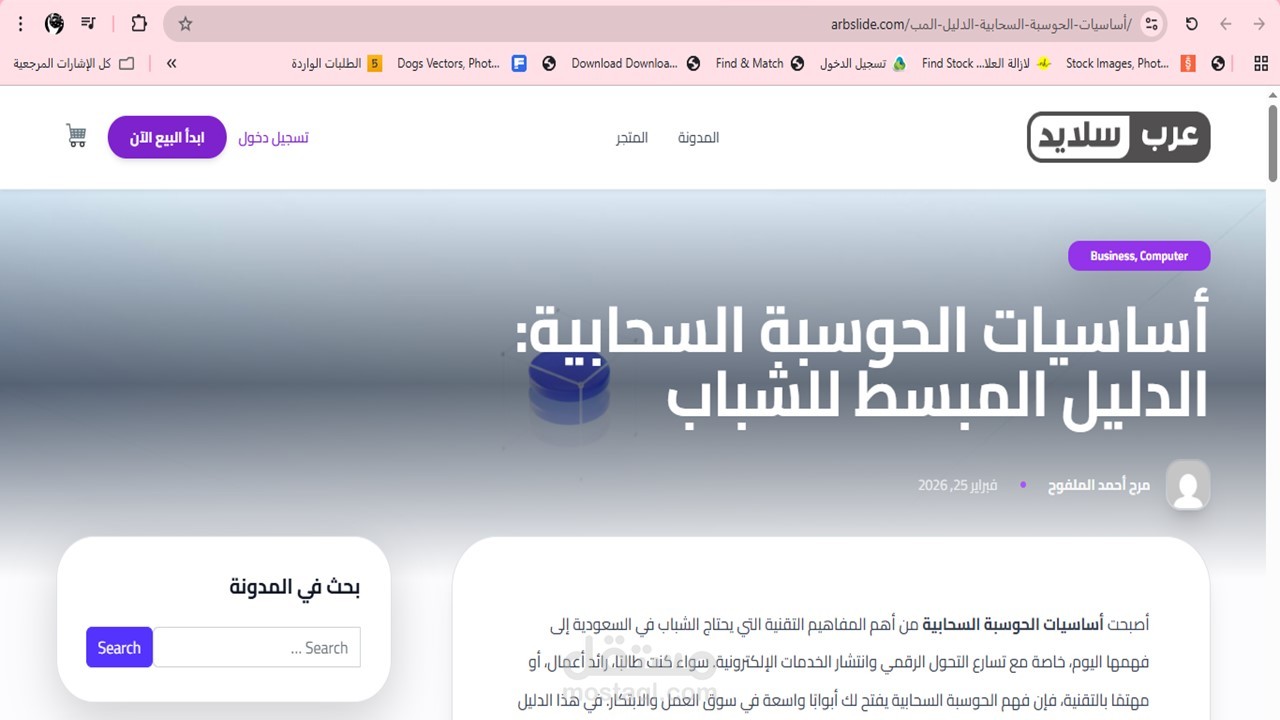
Task: Click author name مرح أحمد الملفوح
Action: [x=1098, y=485]
